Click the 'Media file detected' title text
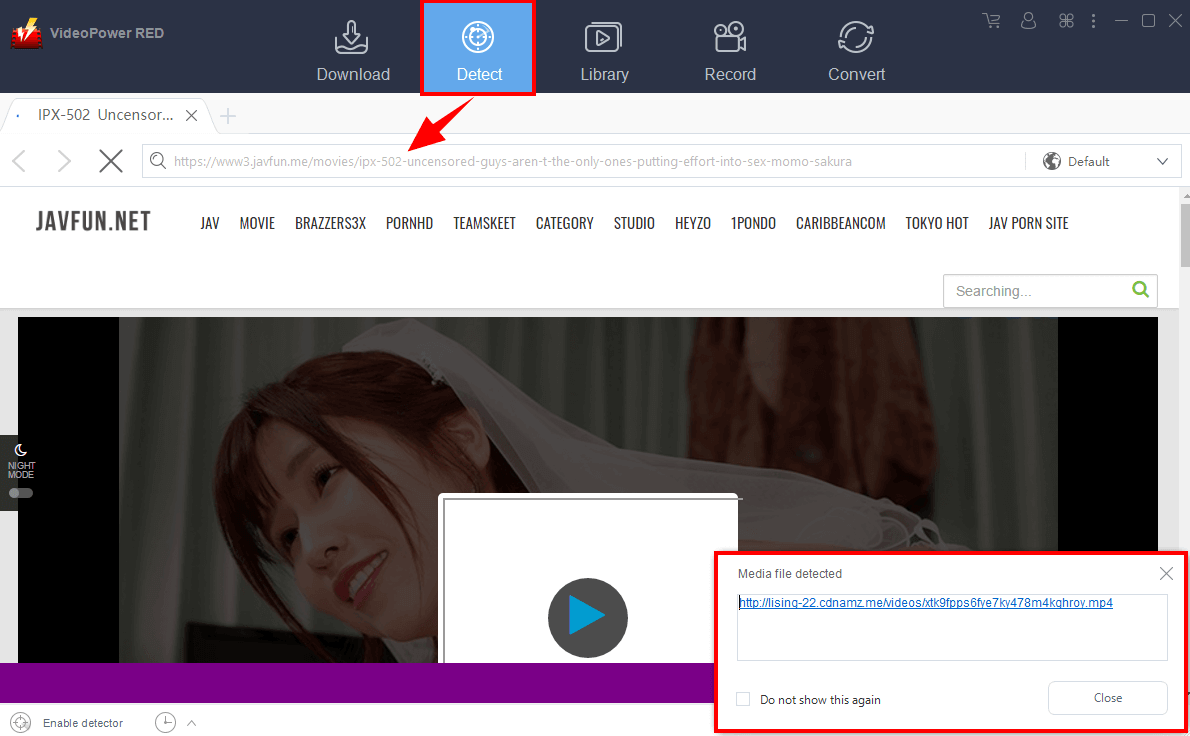 click(790, 574)
